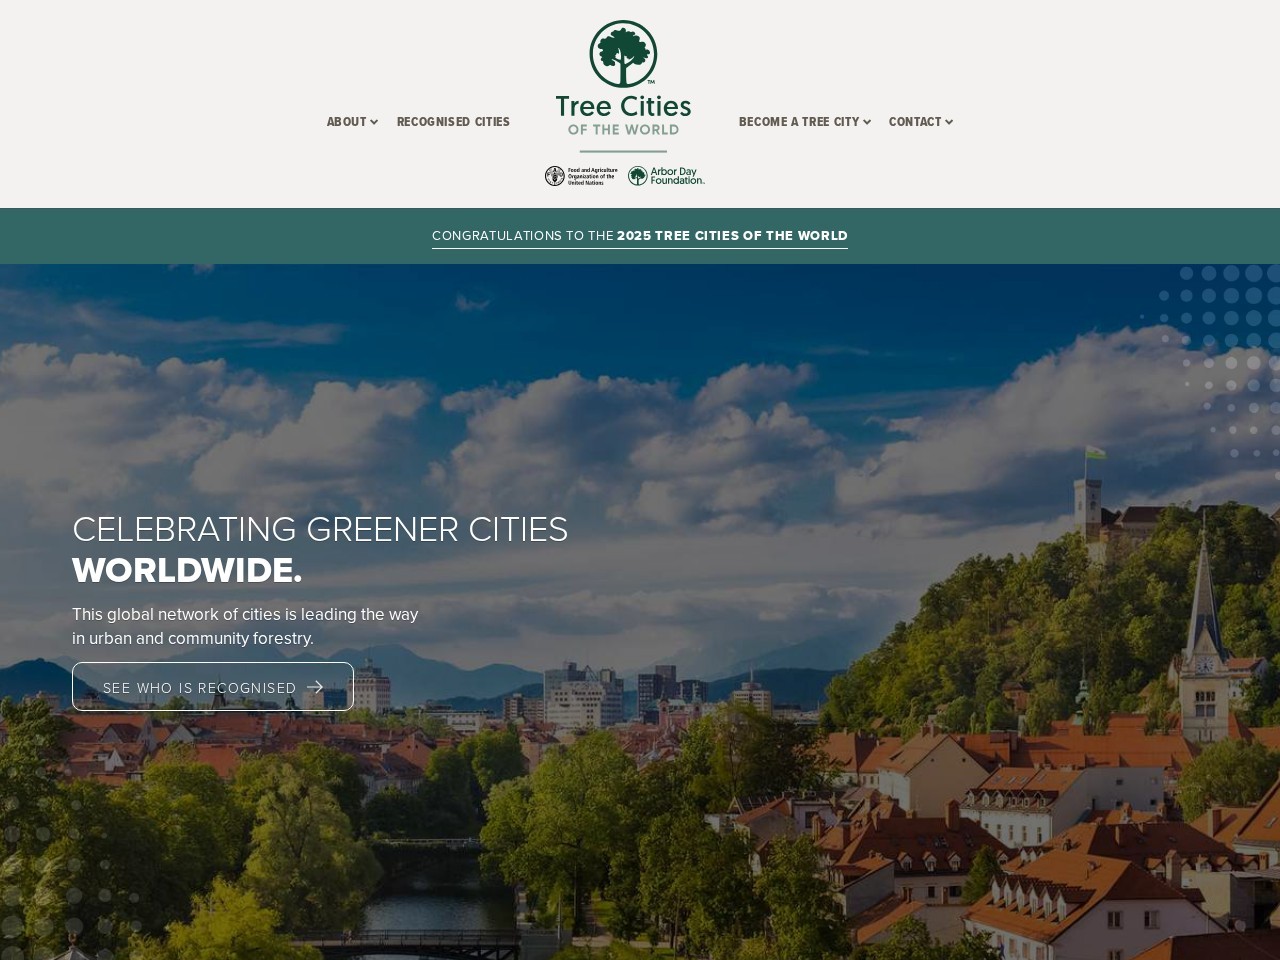
Task: Click the circular tree emblem logo
Action: 623,54
